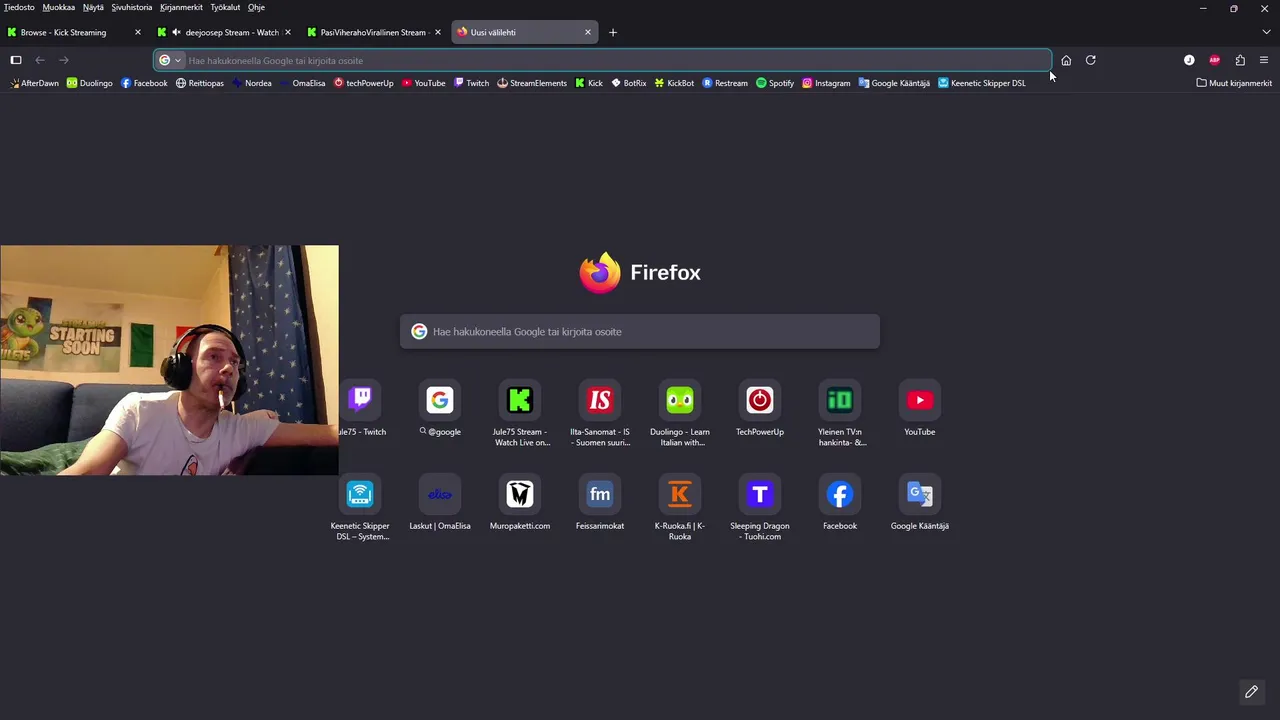
Task: Switch to the PasiViherahoVirallinen Stream tab
Action: [375, 32]
